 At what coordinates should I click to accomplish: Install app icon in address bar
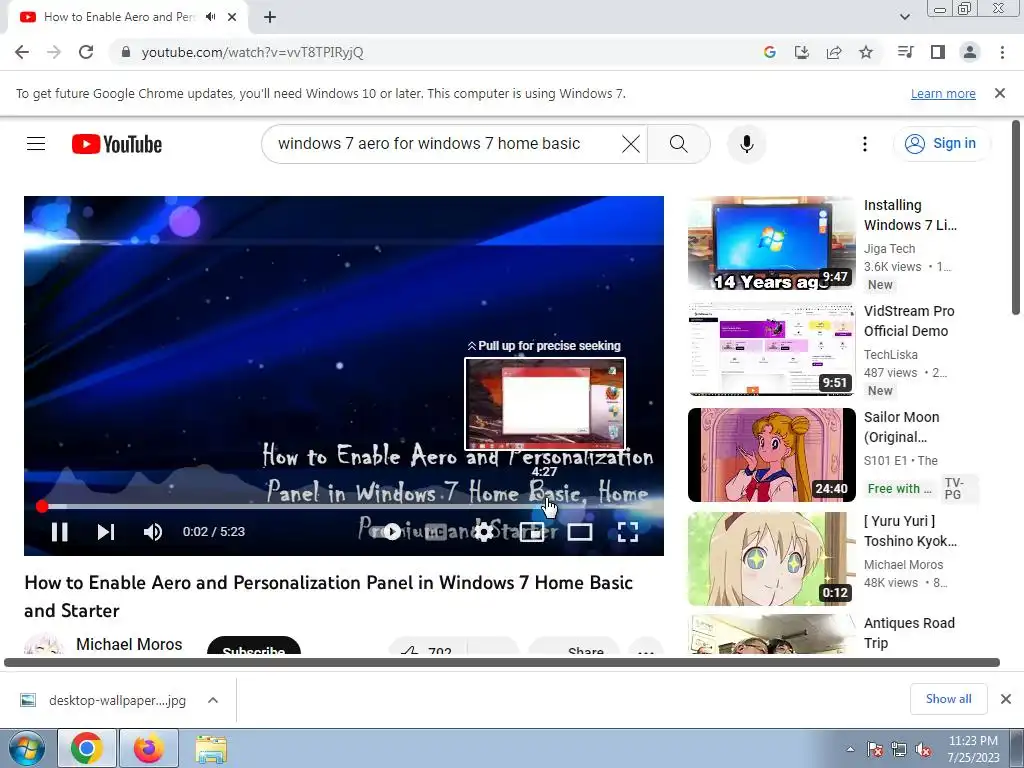(802, 52)
